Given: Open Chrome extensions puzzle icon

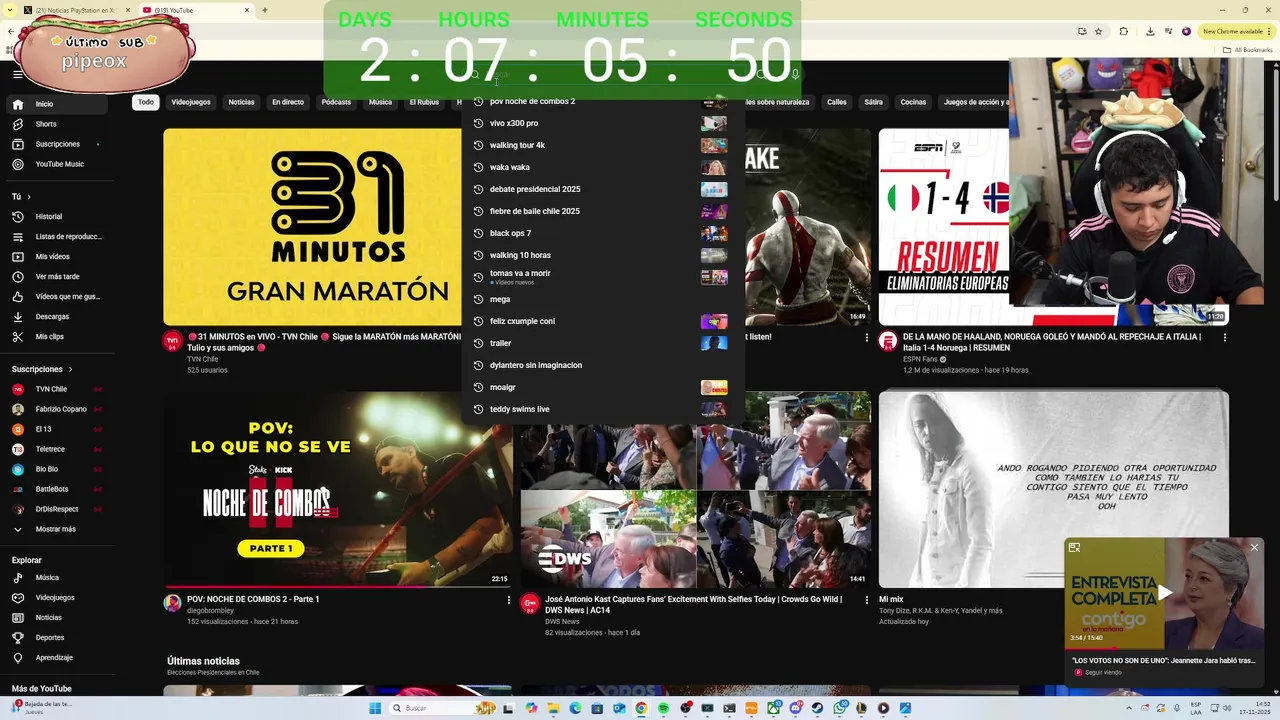Looking at the screenshot, I should [1123, 31].
